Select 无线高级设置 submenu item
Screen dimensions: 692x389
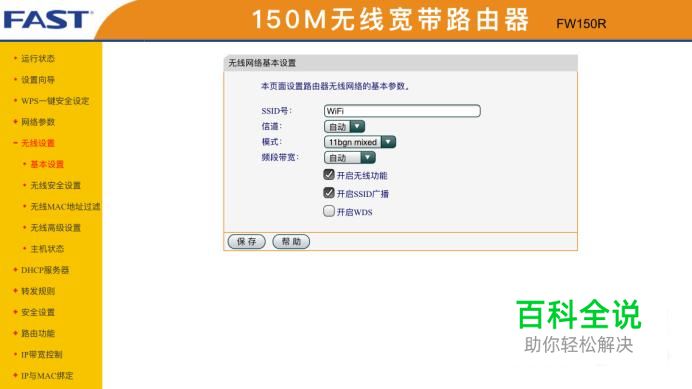pos(56,228)
